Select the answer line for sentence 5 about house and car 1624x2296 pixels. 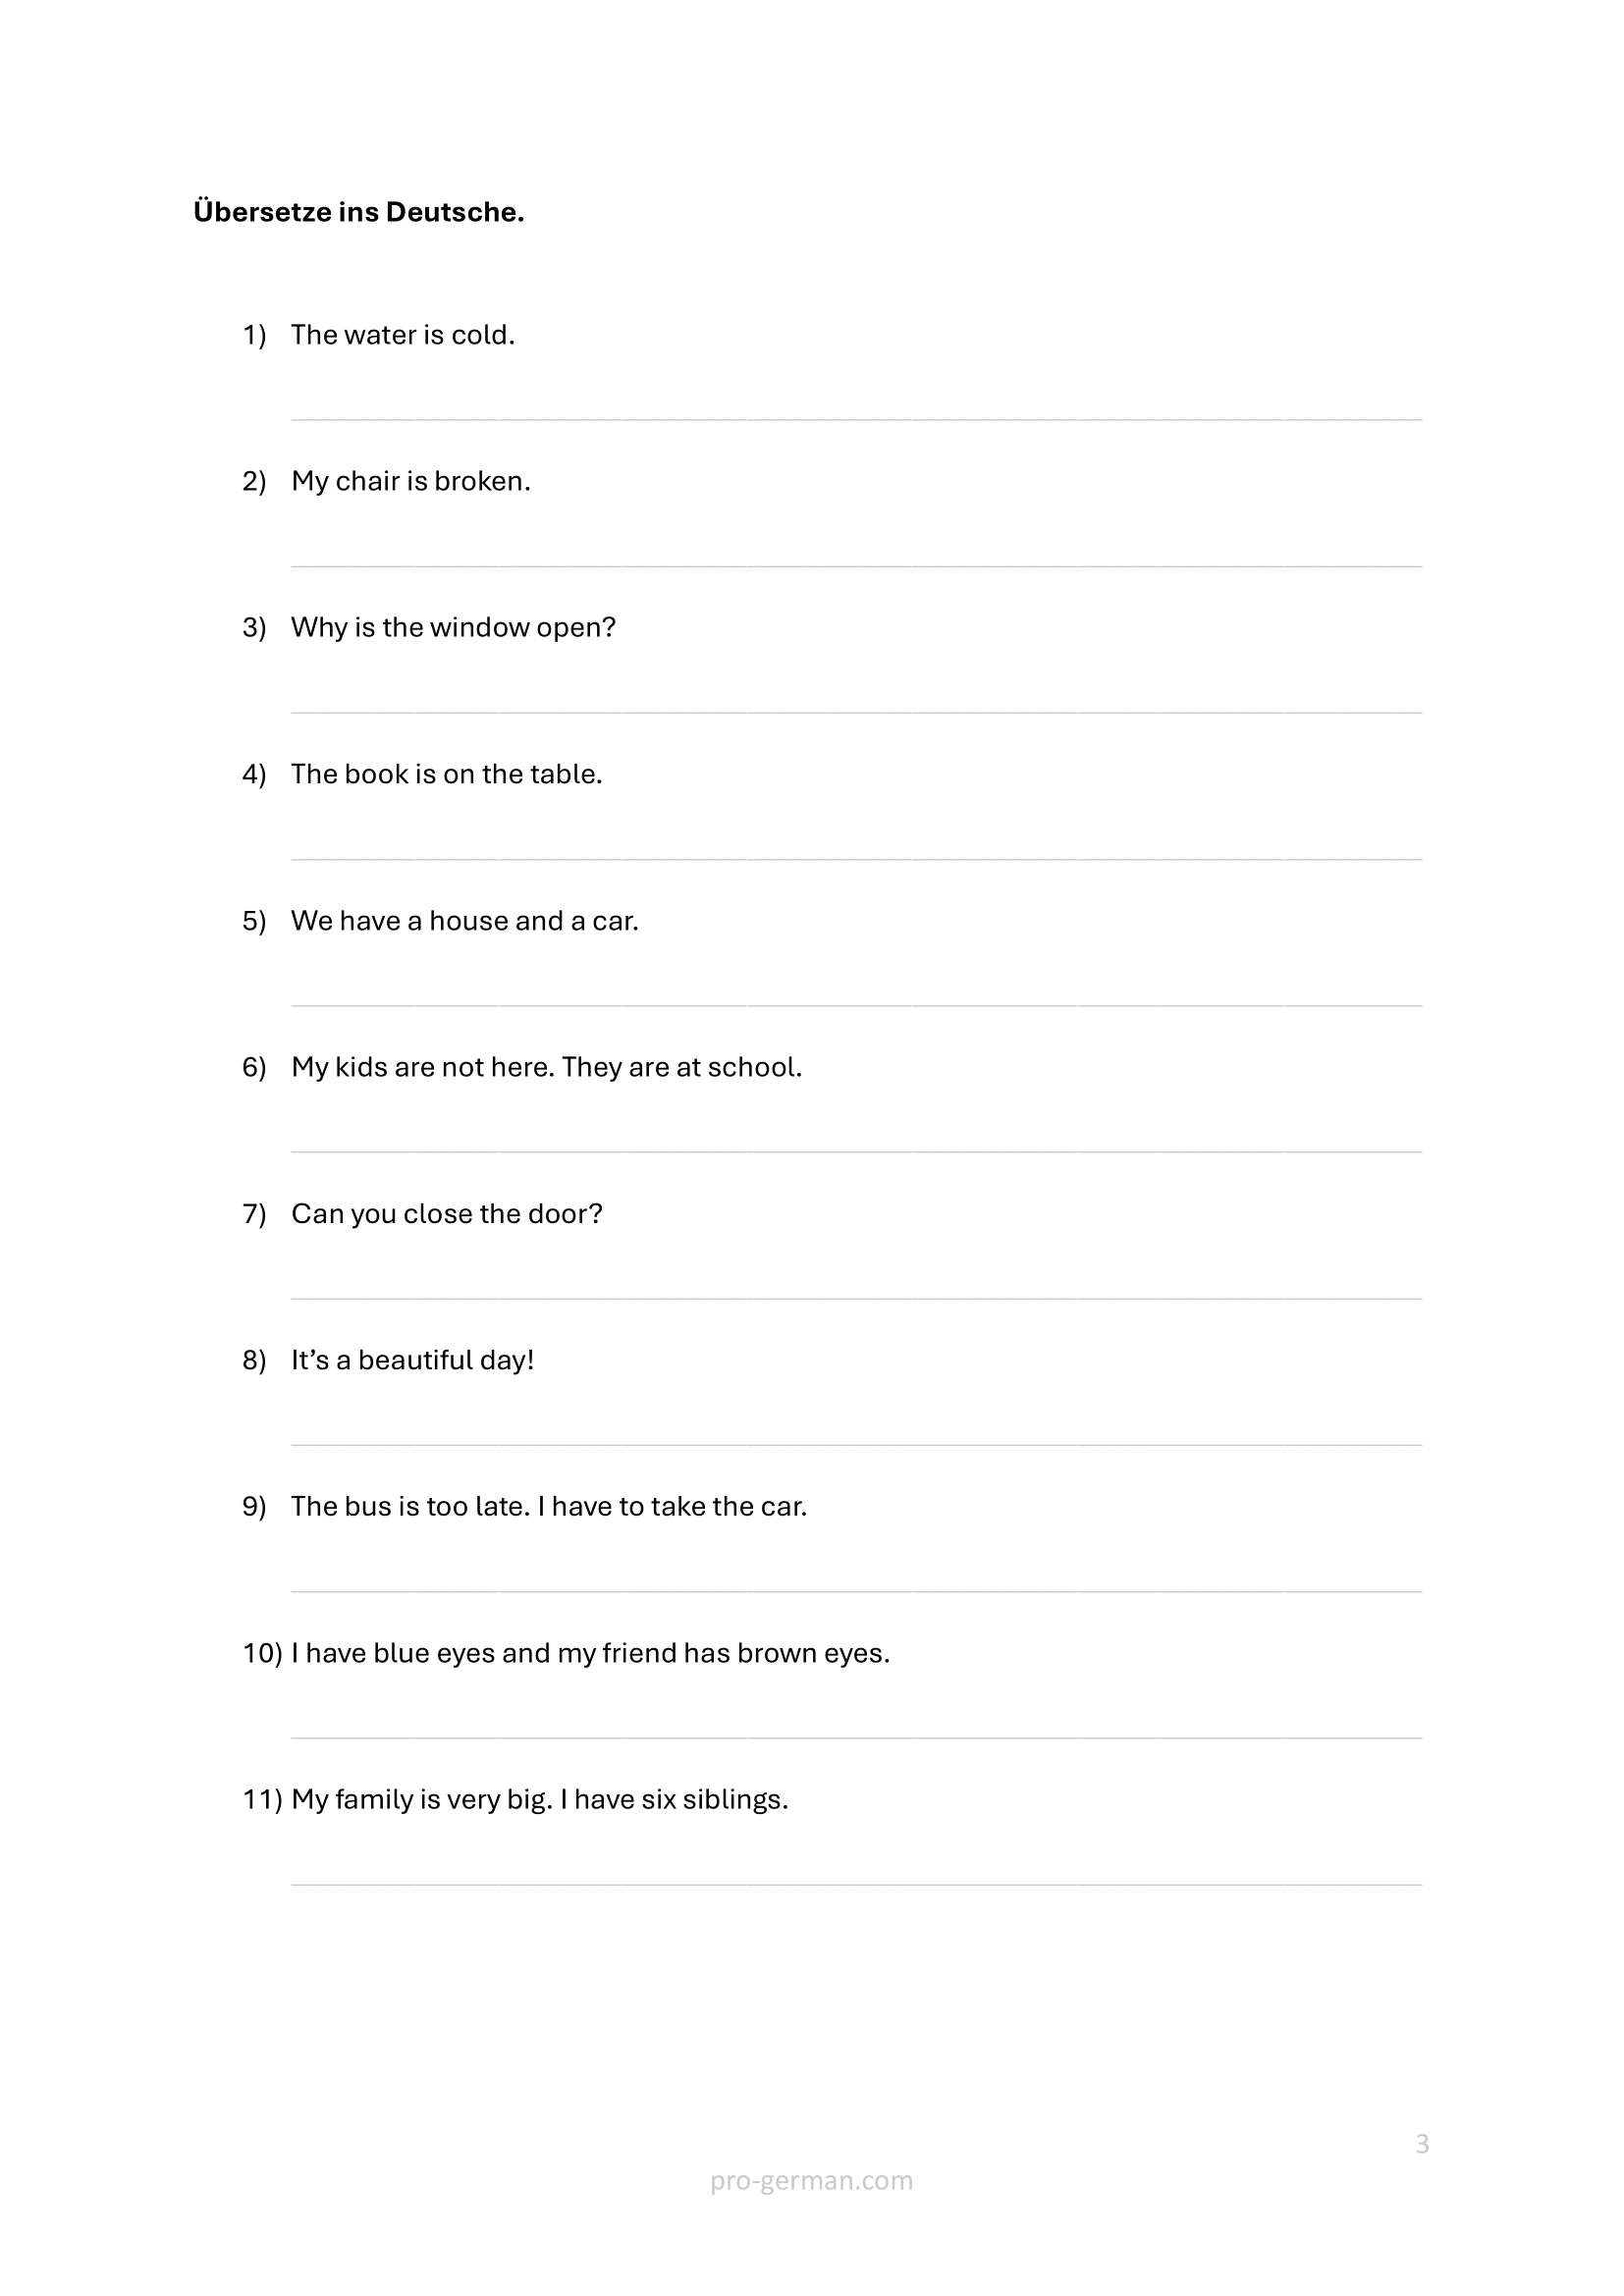click(x=856, y=1004)
